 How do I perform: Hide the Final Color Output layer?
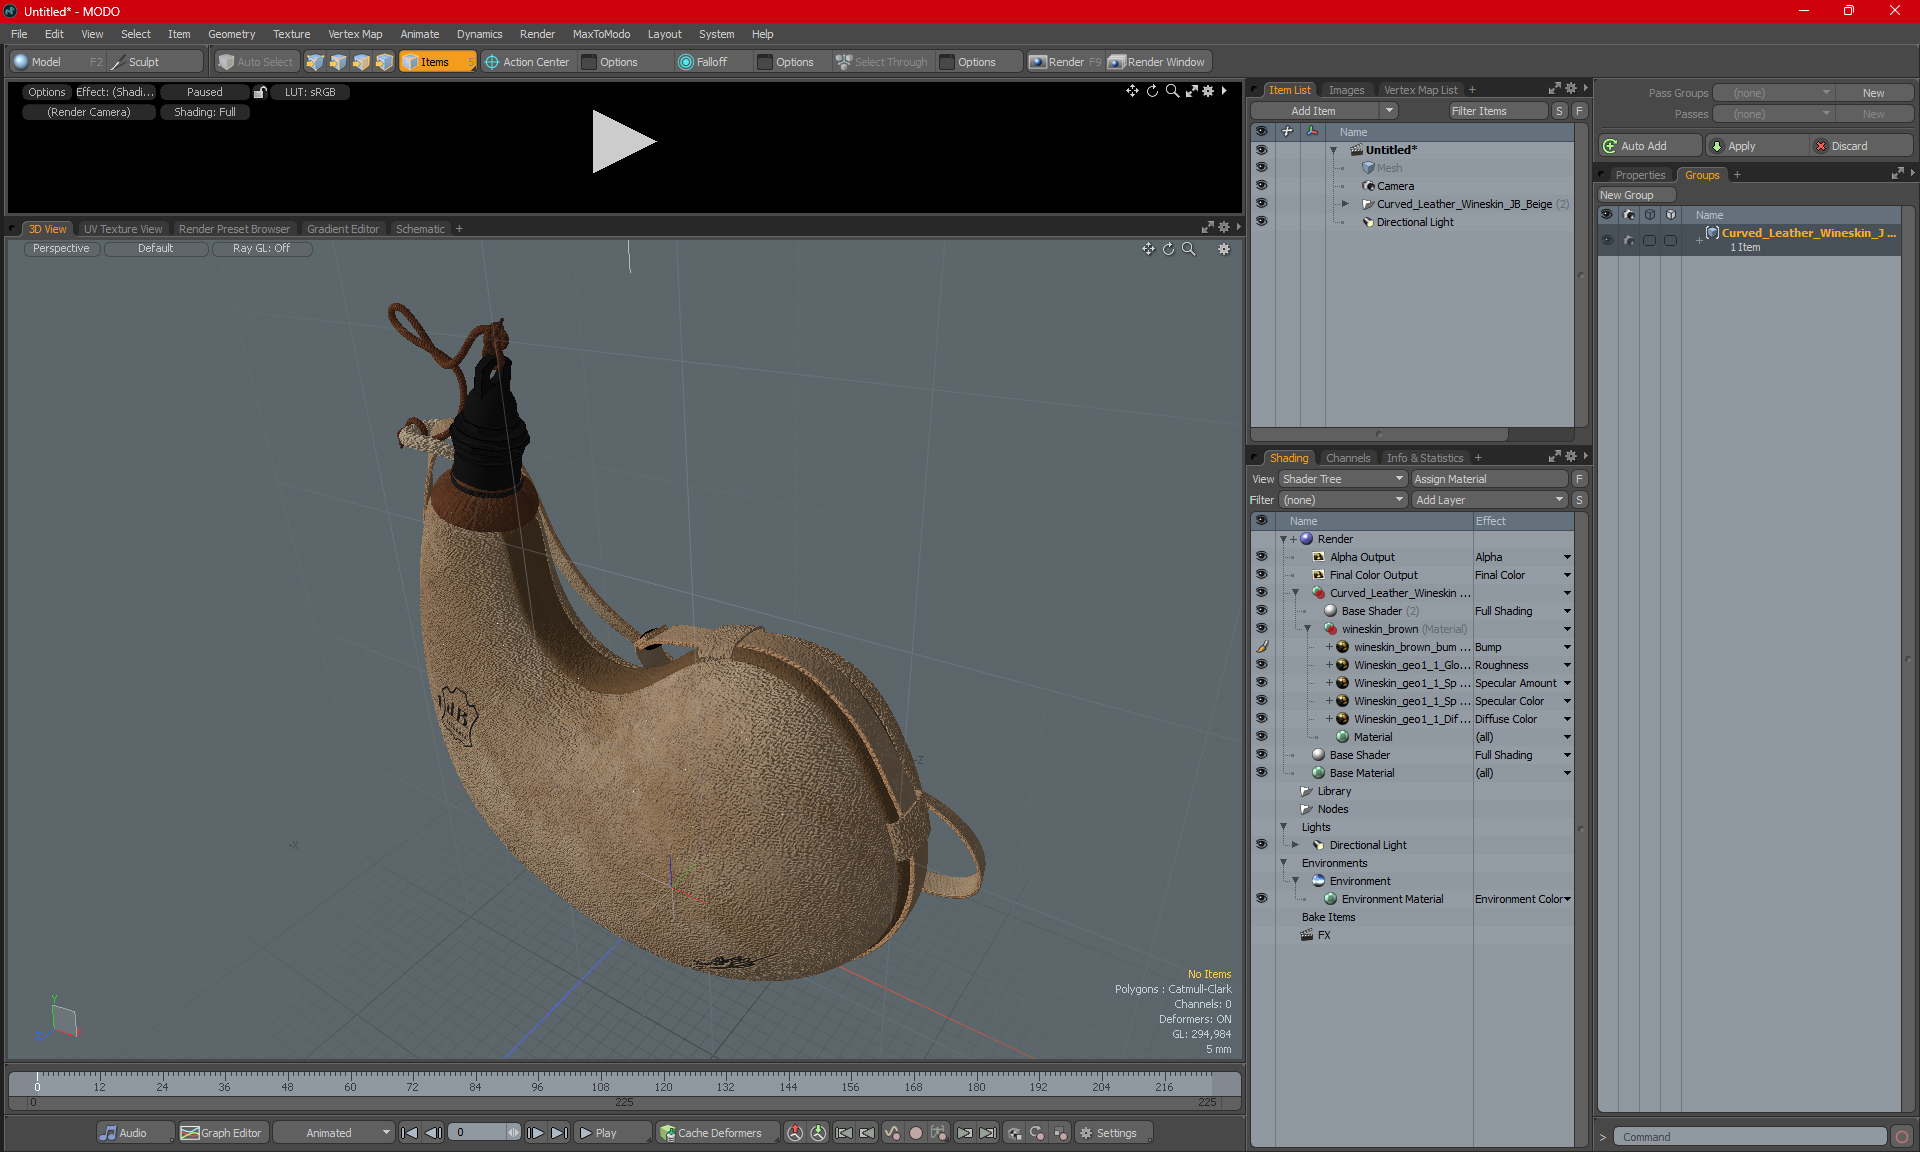click(x=1261, y=575)
